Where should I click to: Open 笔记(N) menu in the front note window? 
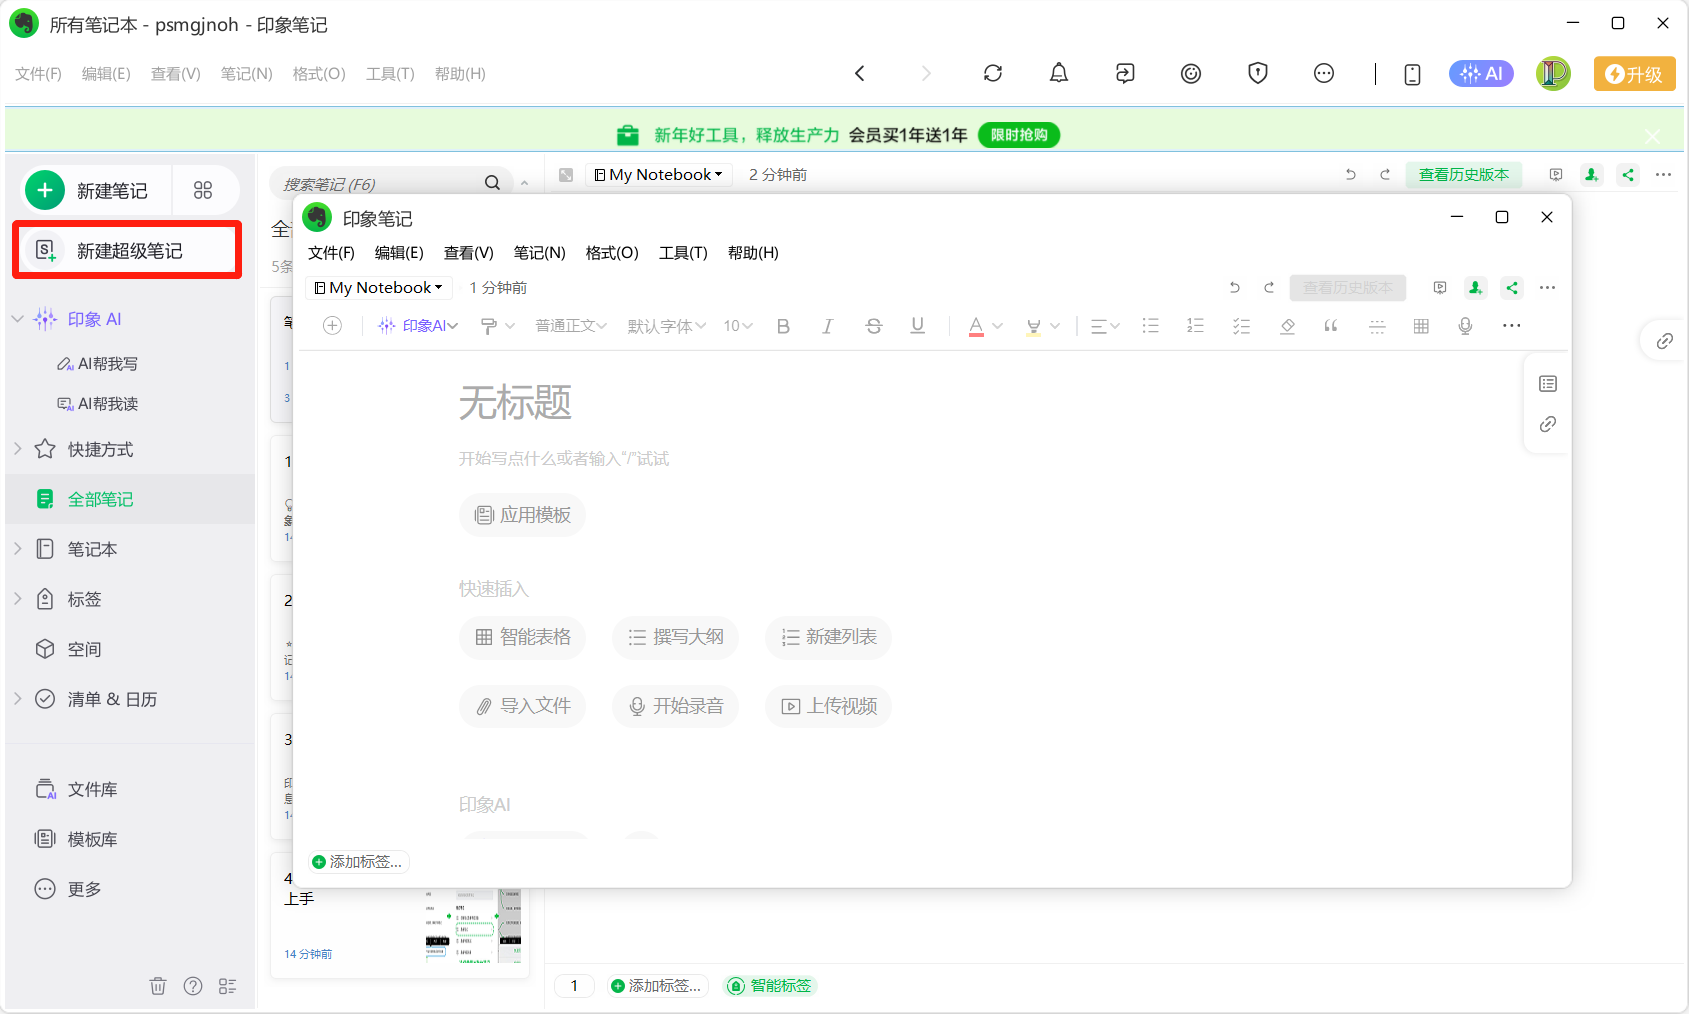coord(539,253)
